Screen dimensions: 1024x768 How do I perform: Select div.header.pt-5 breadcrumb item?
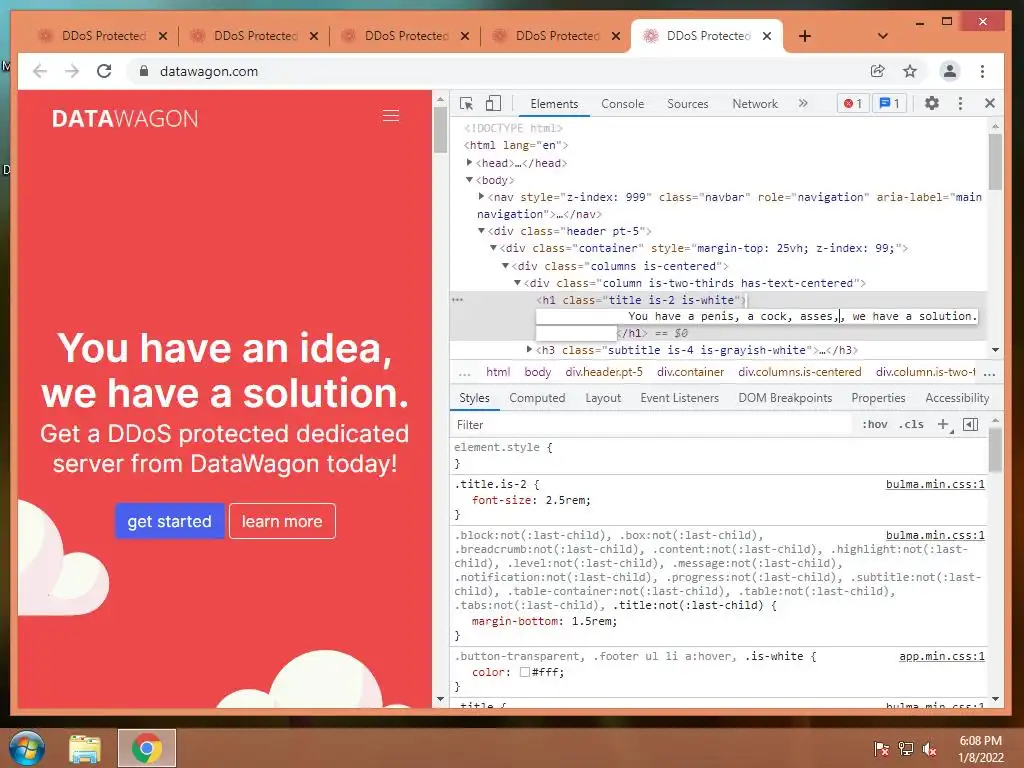point(604,372)
